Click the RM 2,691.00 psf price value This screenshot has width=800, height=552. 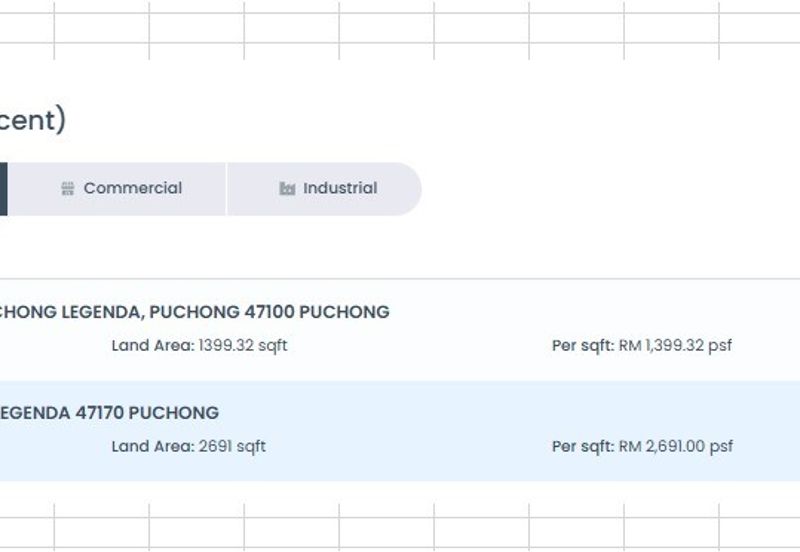coord(676,447)
